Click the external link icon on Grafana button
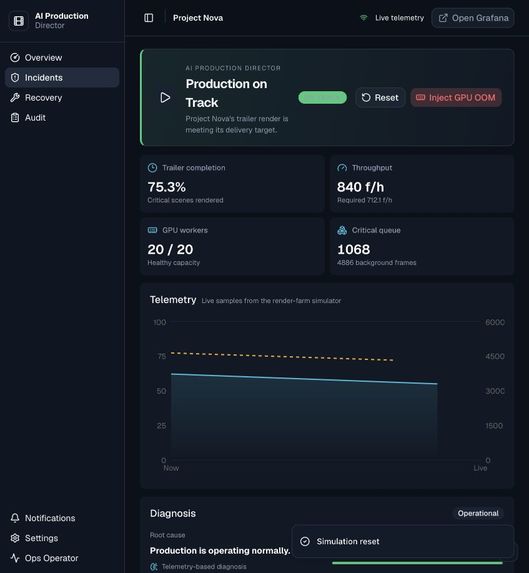 point(443,18)
